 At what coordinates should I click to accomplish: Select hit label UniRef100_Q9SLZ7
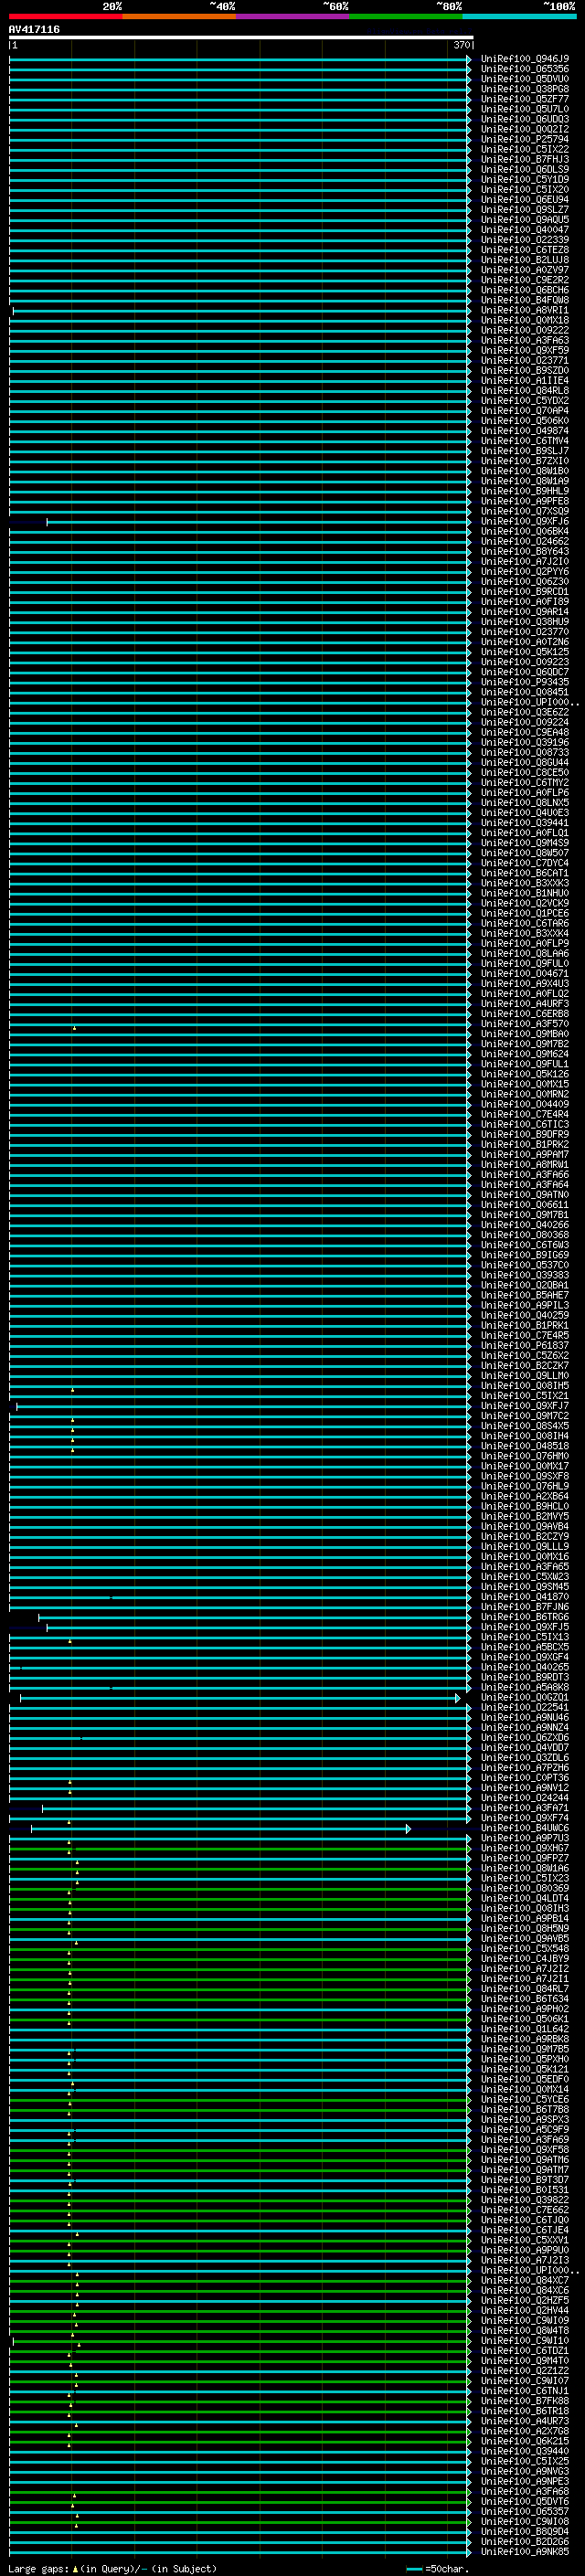coord(524,209)
